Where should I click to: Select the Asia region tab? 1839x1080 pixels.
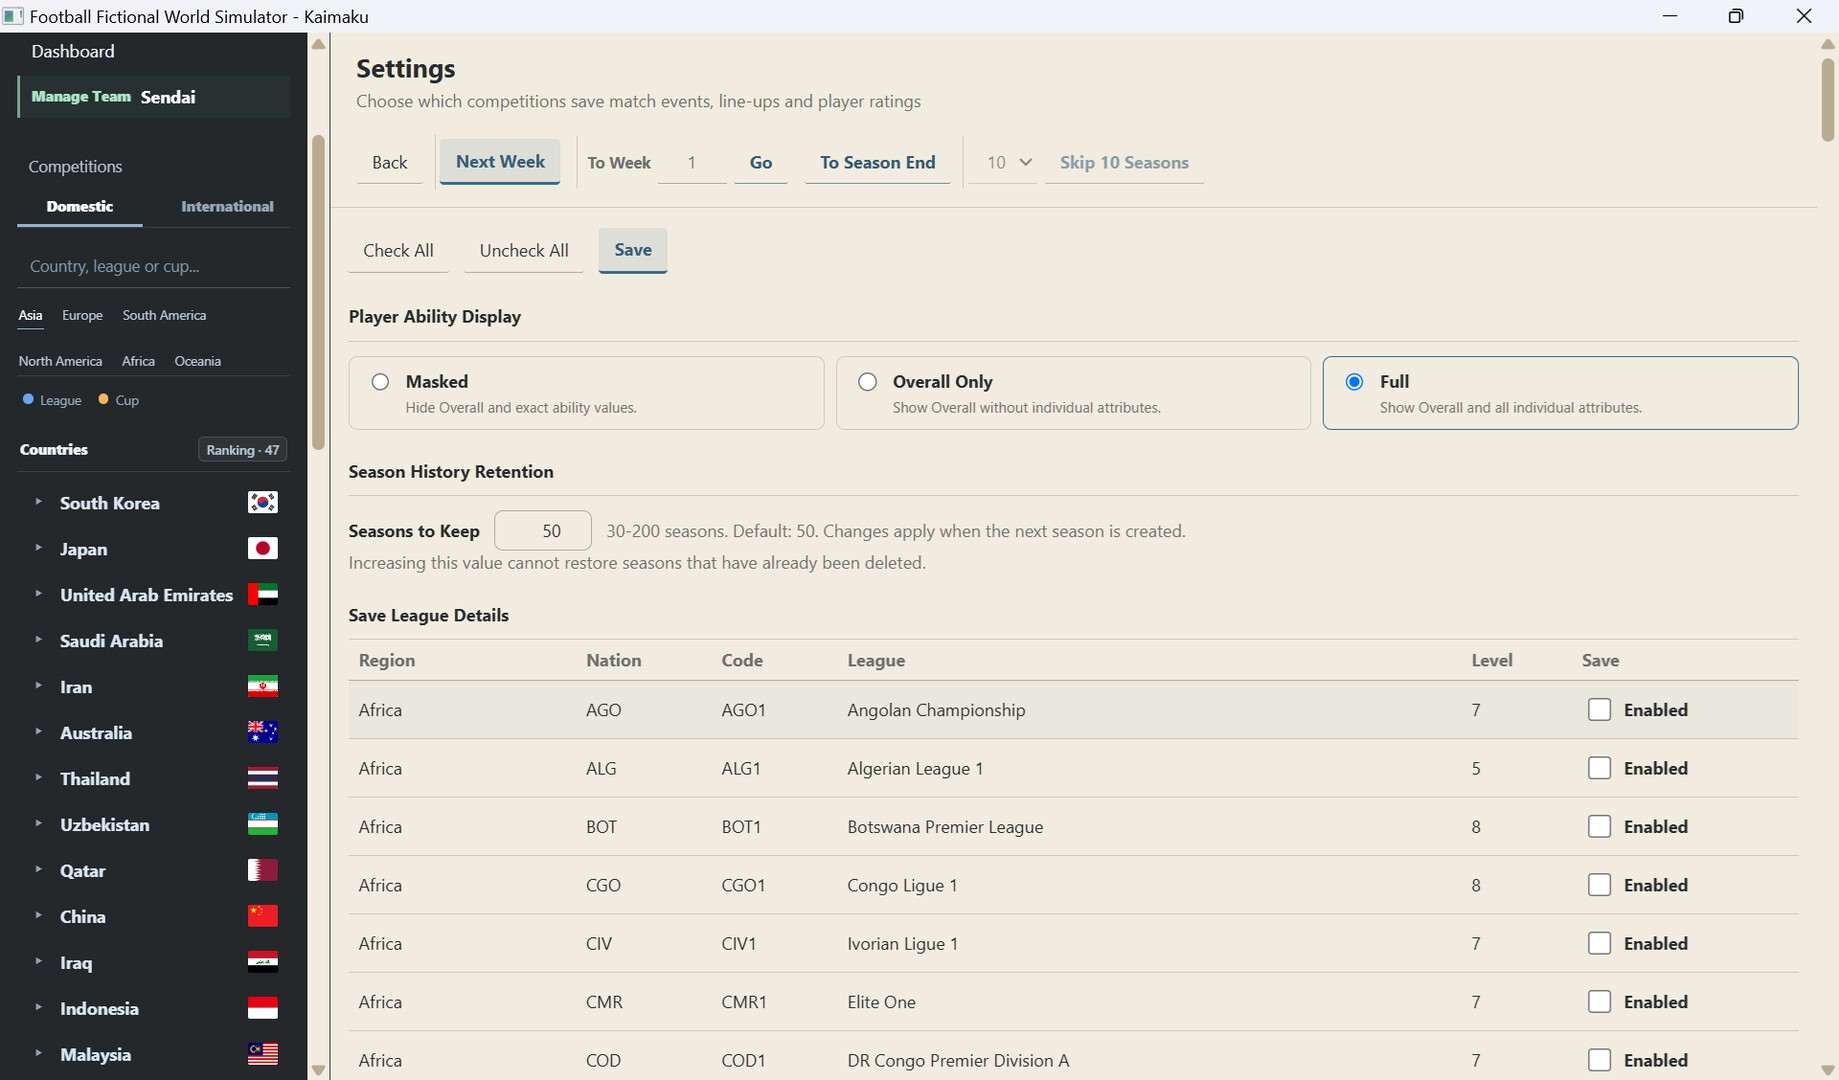tap(30, 315)
